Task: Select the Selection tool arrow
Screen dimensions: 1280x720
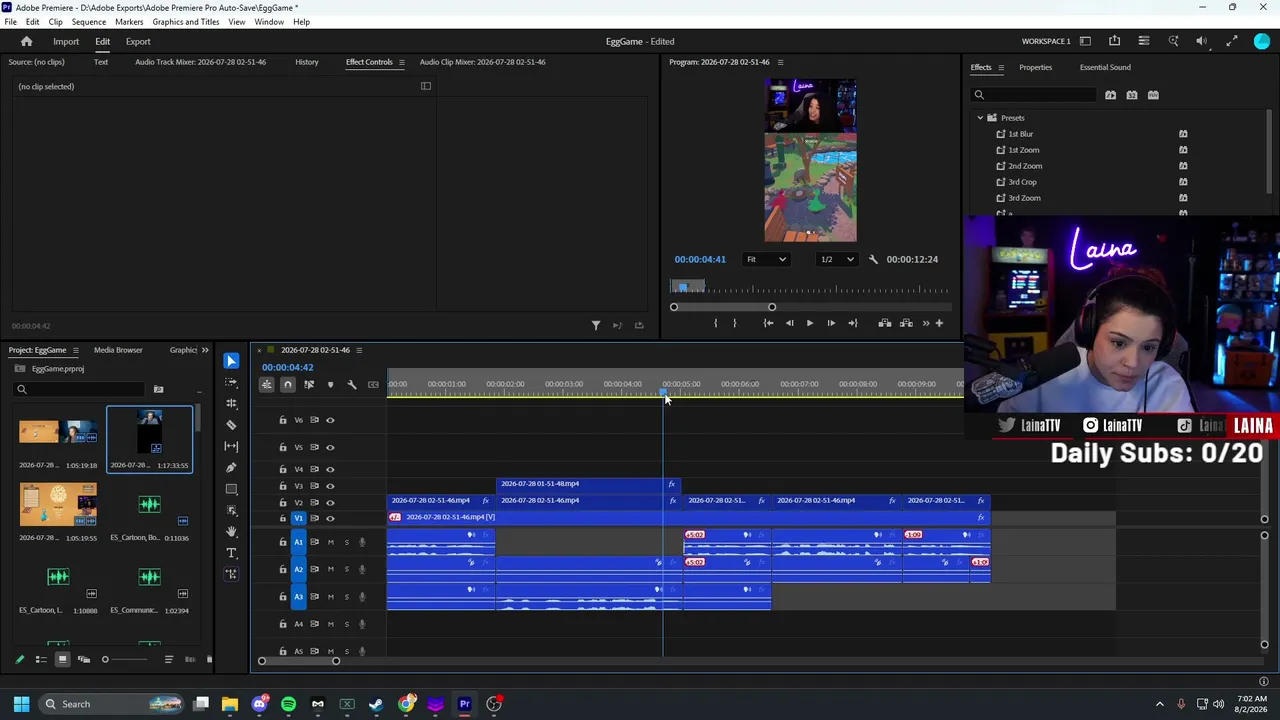Action: click(231, 361)
